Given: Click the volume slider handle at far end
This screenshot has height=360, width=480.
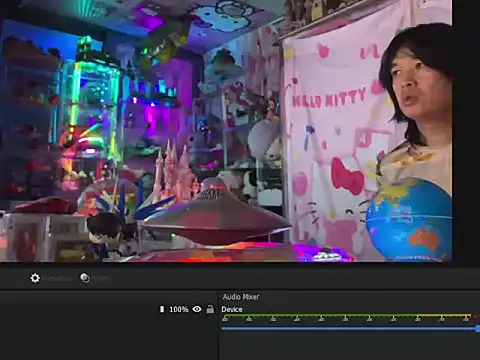Looking at the screenshot, I should click(478, 329).
